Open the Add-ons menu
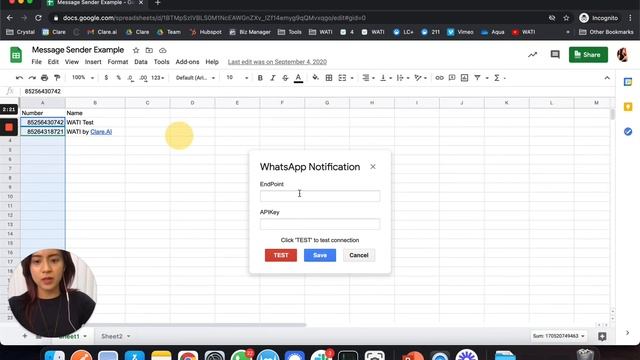 (187, 62)
